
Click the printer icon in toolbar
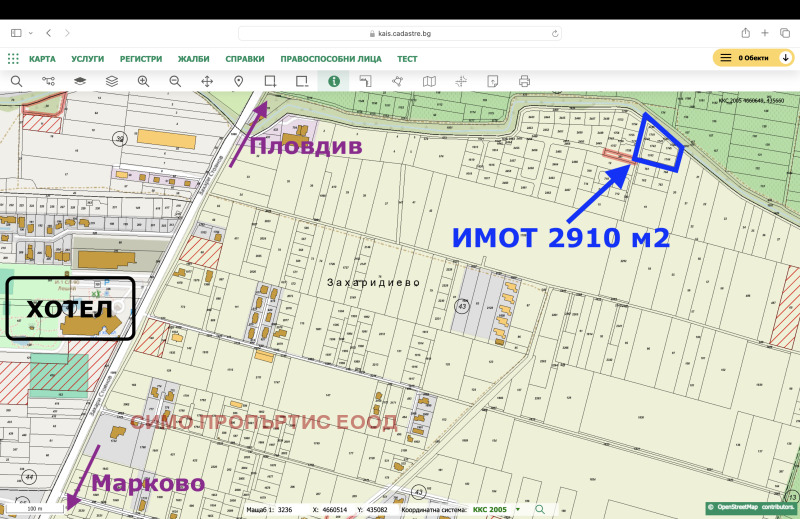pyautogui.click(x=524, y=81)
